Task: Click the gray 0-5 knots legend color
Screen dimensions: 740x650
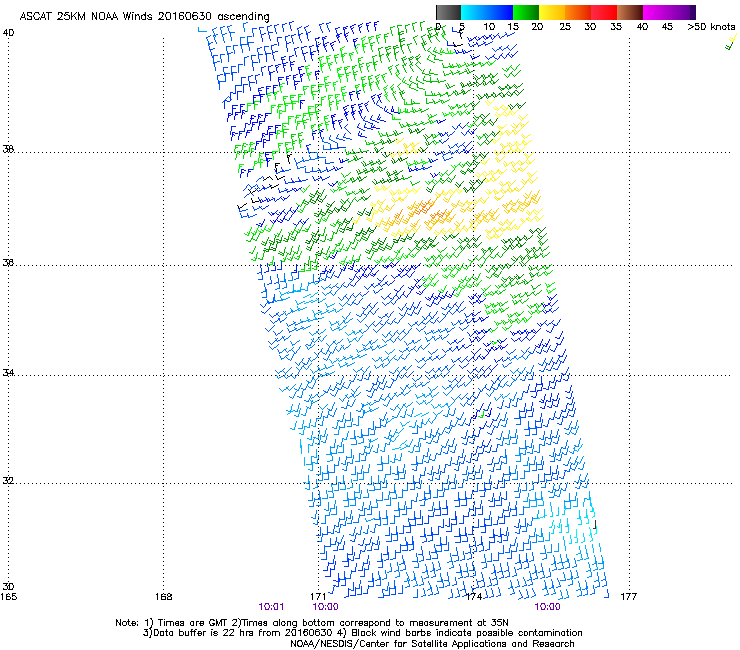Action: 448,12
